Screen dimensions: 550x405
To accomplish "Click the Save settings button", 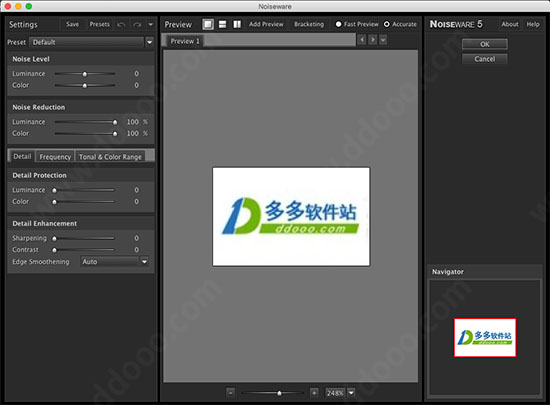I will pyautogui.click(x=72, y=24).
